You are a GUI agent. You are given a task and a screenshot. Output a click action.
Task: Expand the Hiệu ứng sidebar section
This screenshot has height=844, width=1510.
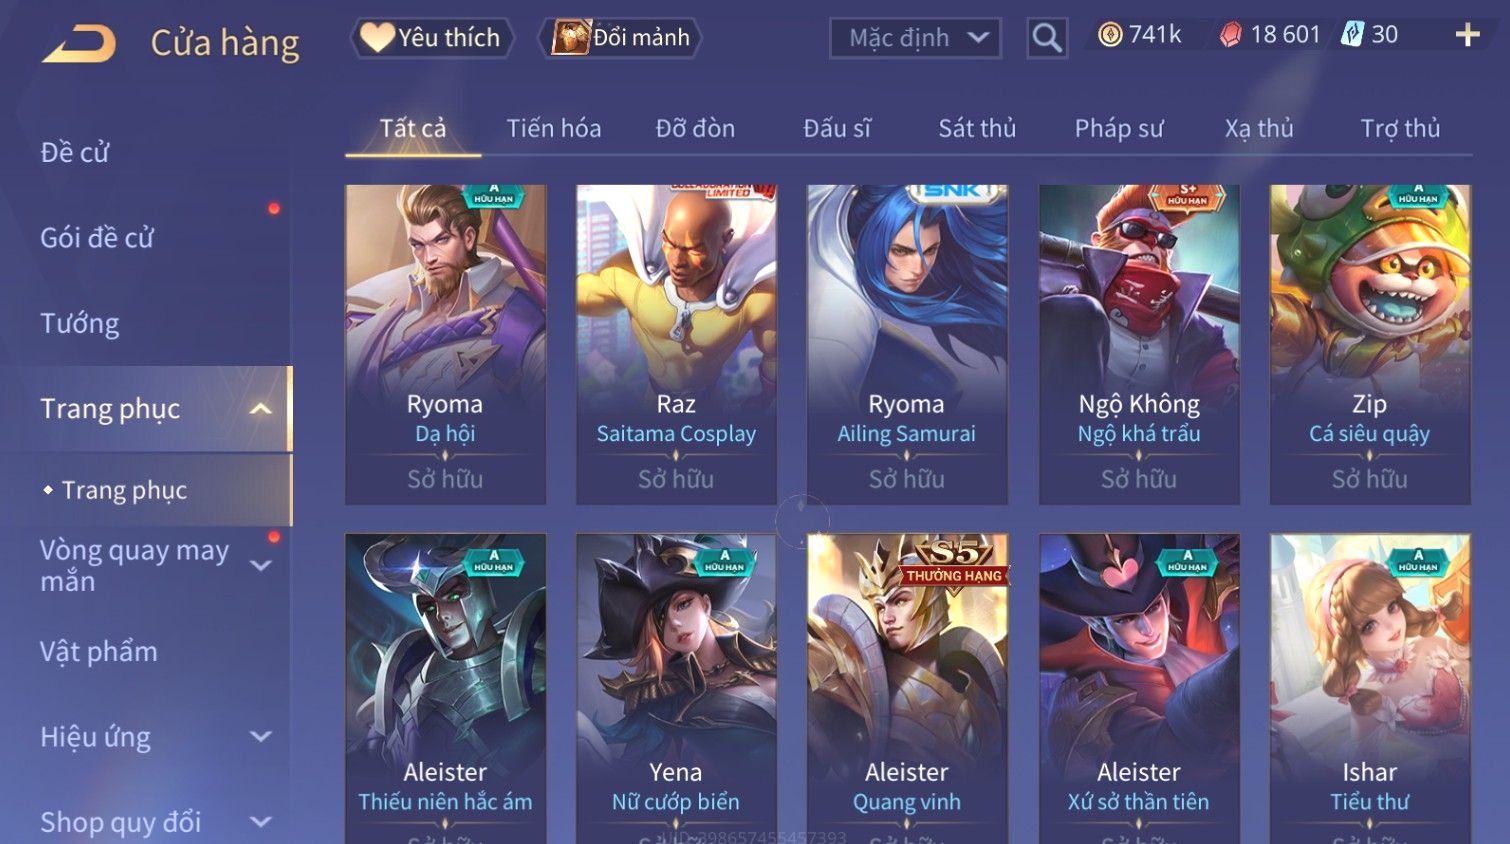click(261, 737)
